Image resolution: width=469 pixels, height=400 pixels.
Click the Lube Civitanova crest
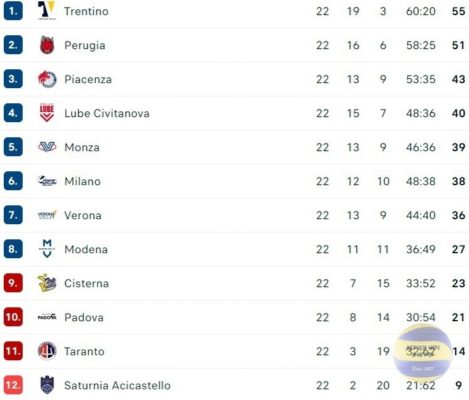coord(47,113)
